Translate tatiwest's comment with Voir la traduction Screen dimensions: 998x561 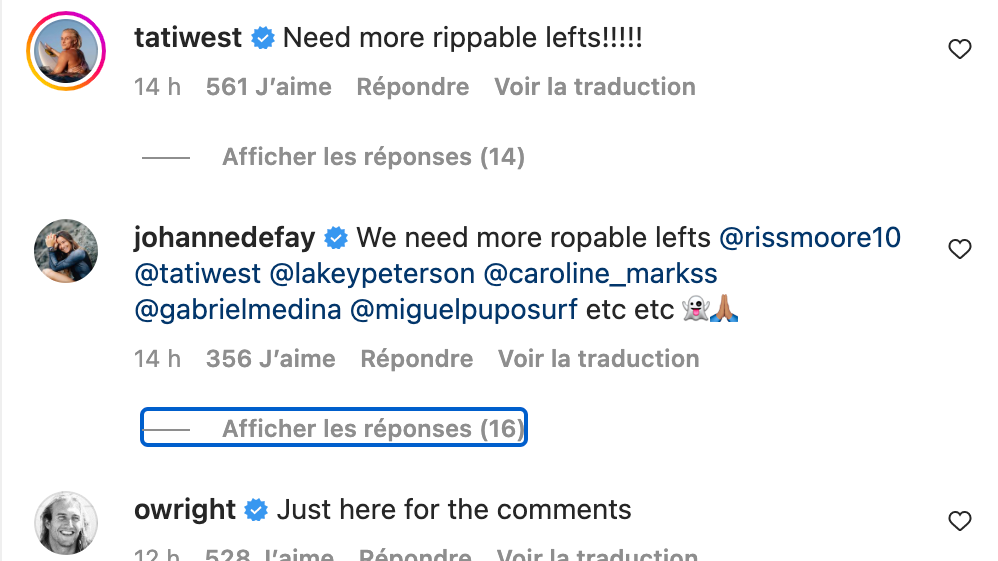tap(594, 87)
